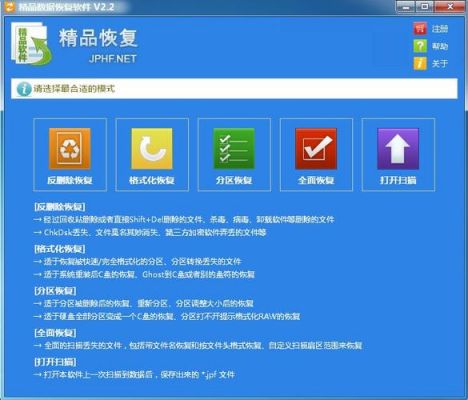The image size is (468, 400).
Task: Minimize the recovery software window
Action: pos(406,7)
